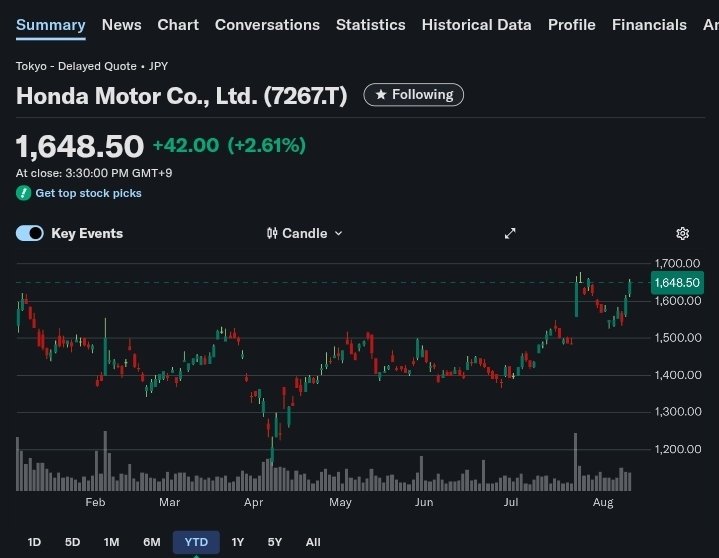Viewport: 719px width, 558px height.
Task: Click the 1,400.00 axis label
Action: [x=678, y=375]
